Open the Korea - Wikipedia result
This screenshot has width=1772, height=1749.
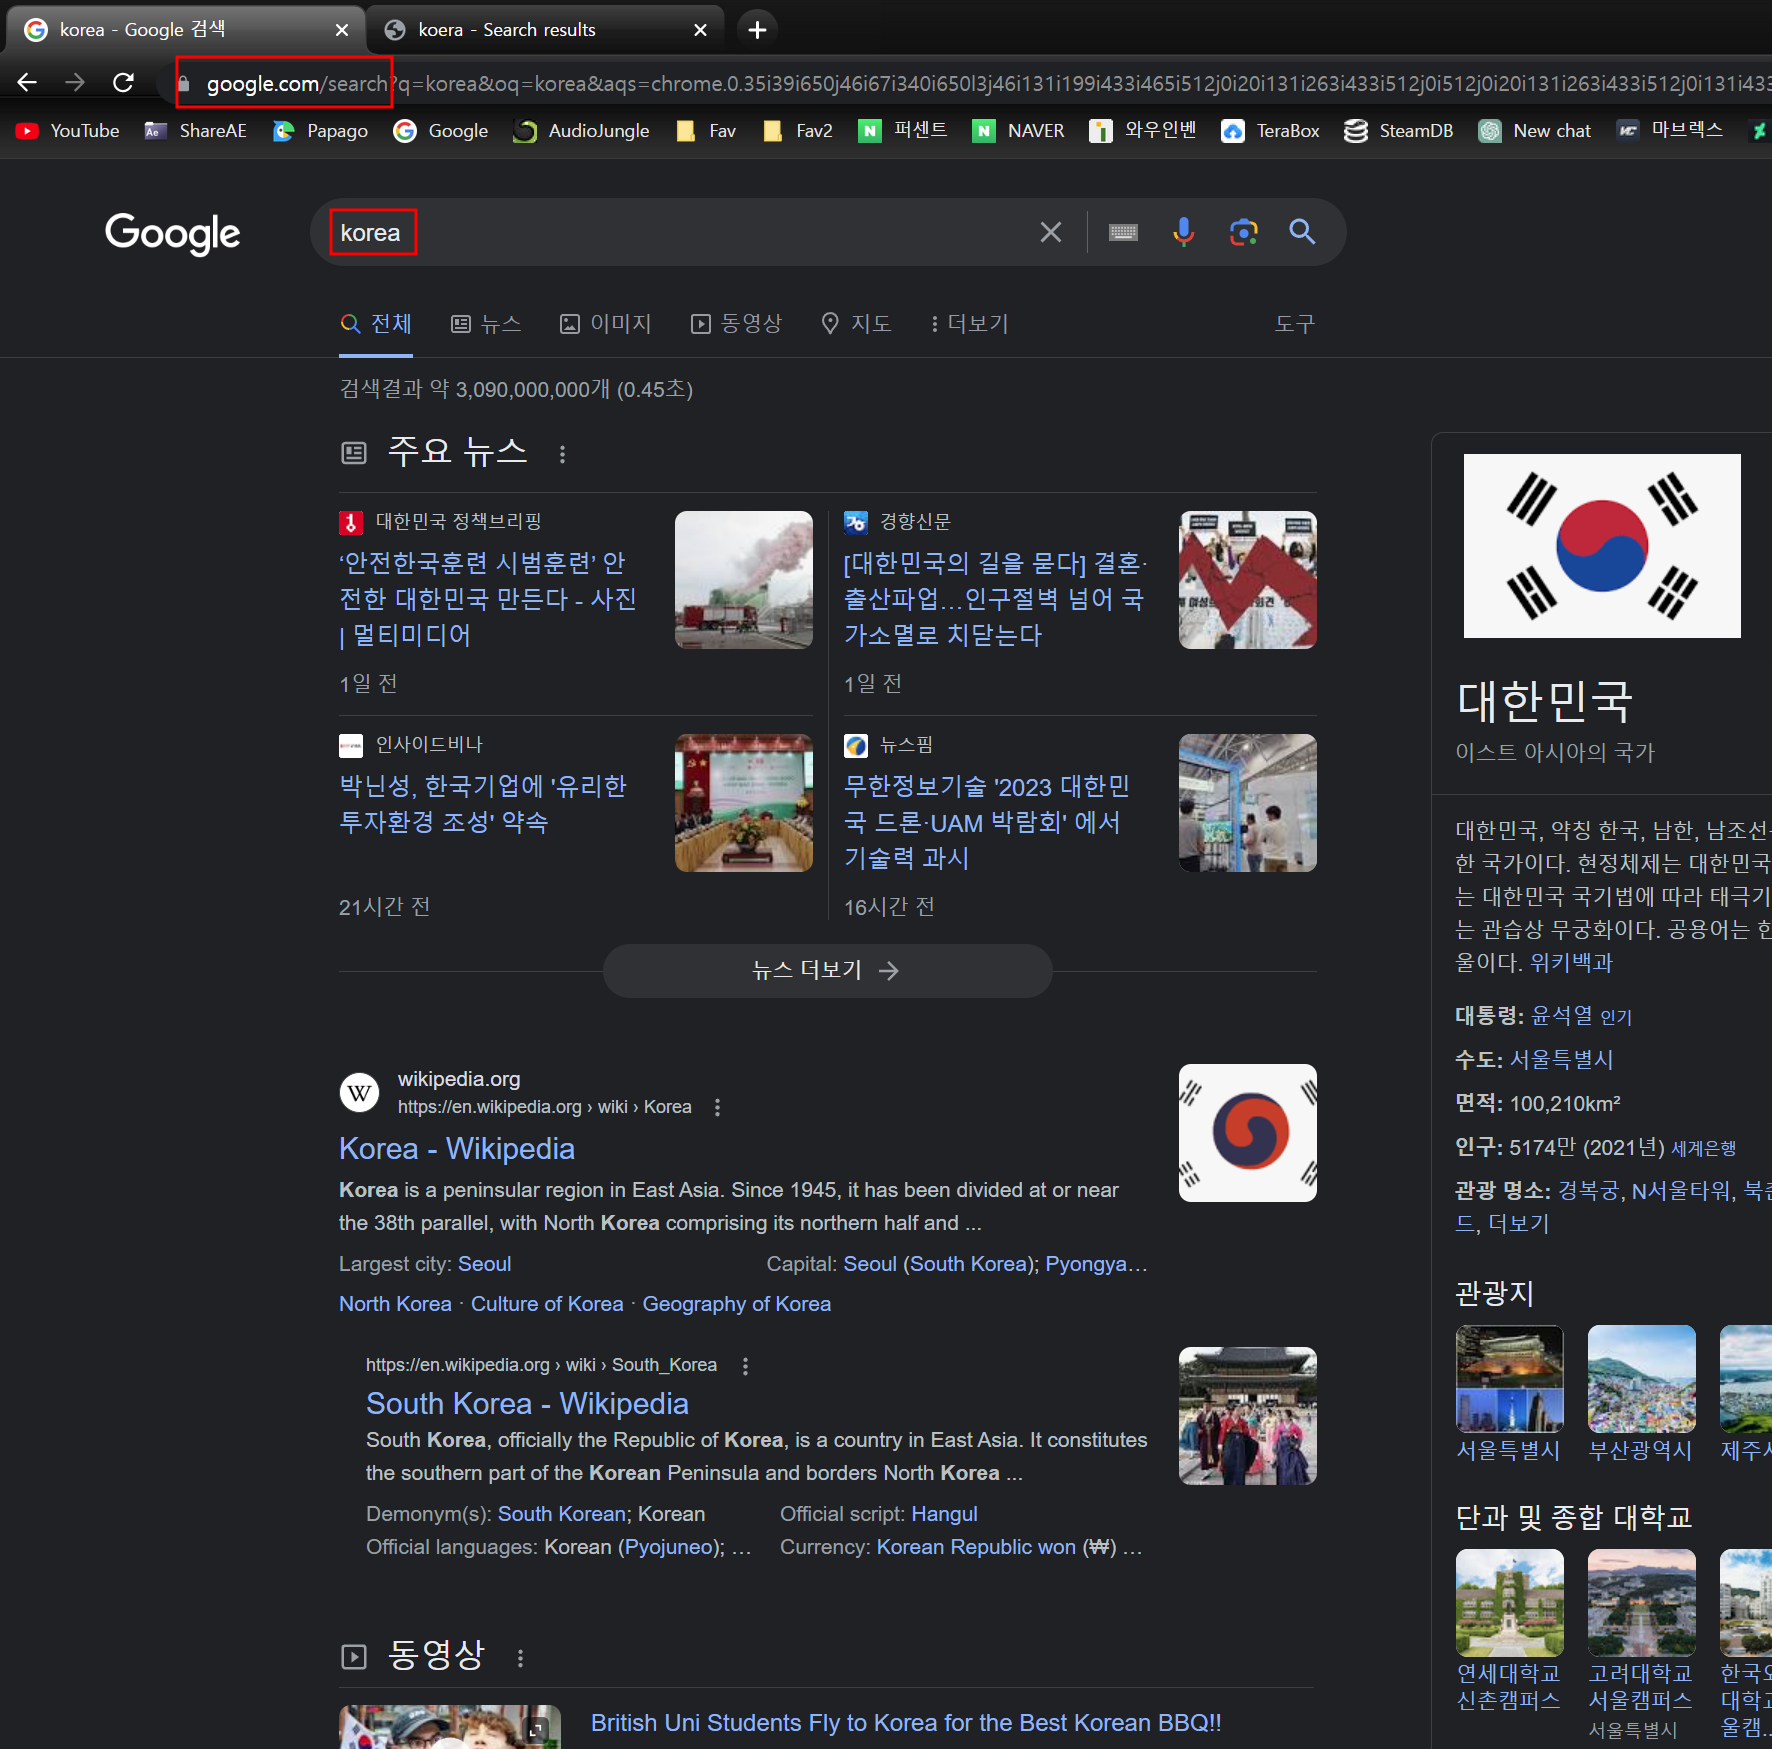[x=457, y=1149]
